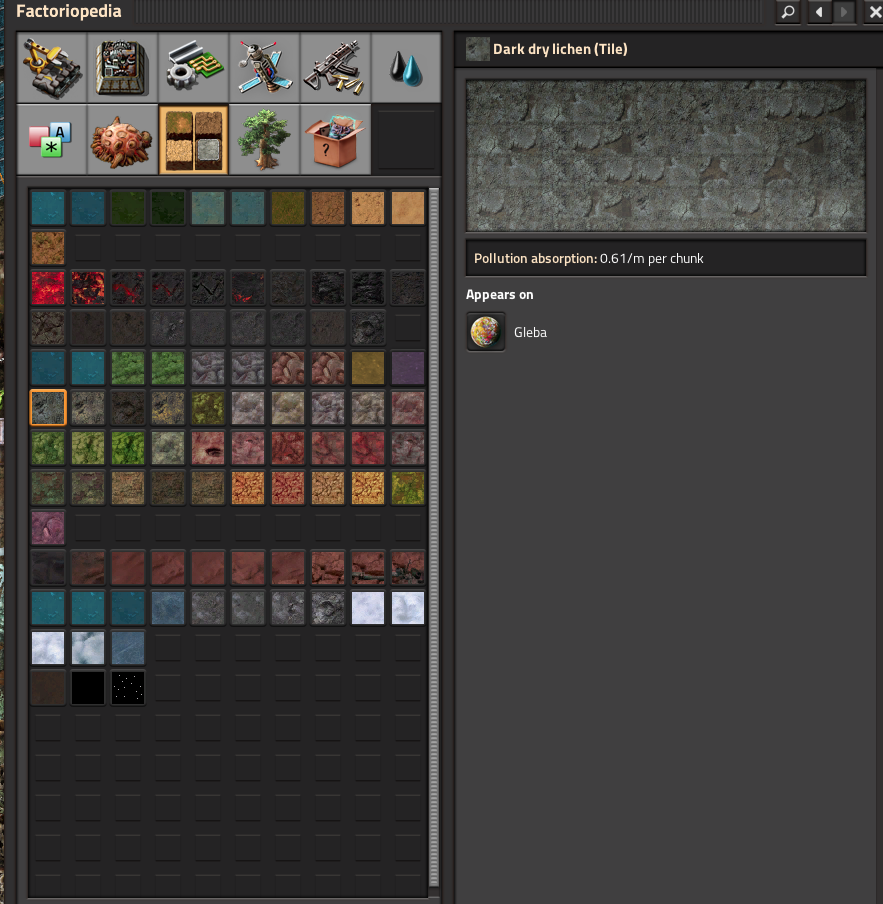883x904 pixels.
Task: Open the Combat category with submachine gun icon
Action: click(335, 68)
